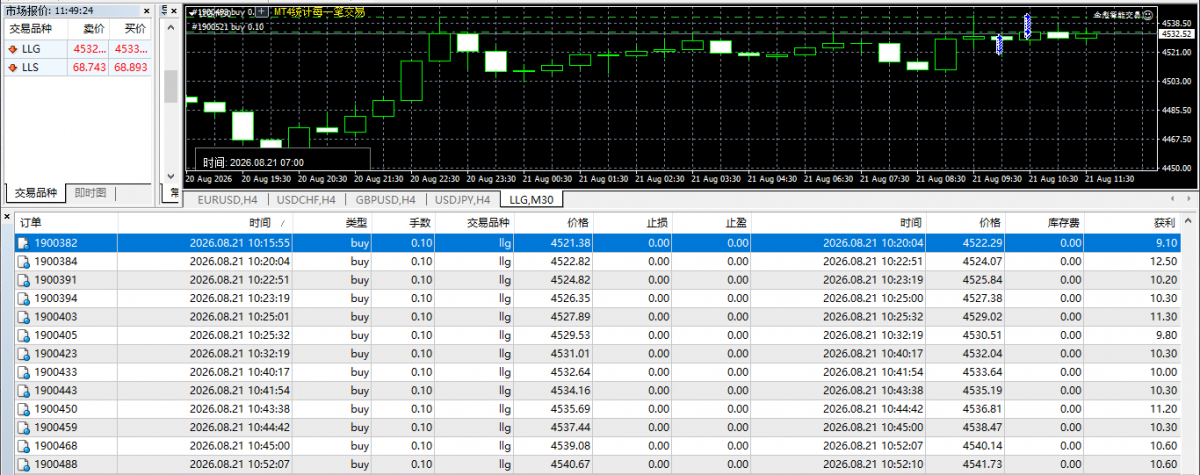Click the order icon for 1900488
This screenshot has height=475, width=1200.
(x=24, y=464)
